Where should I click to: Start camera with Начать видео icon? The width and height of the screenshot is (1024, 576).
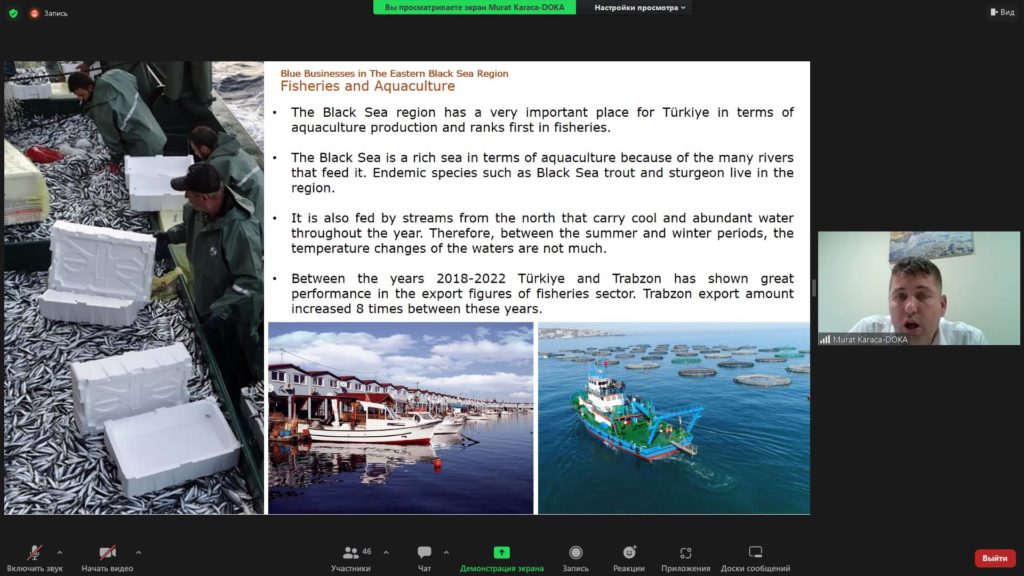click(x=107, y=553)
